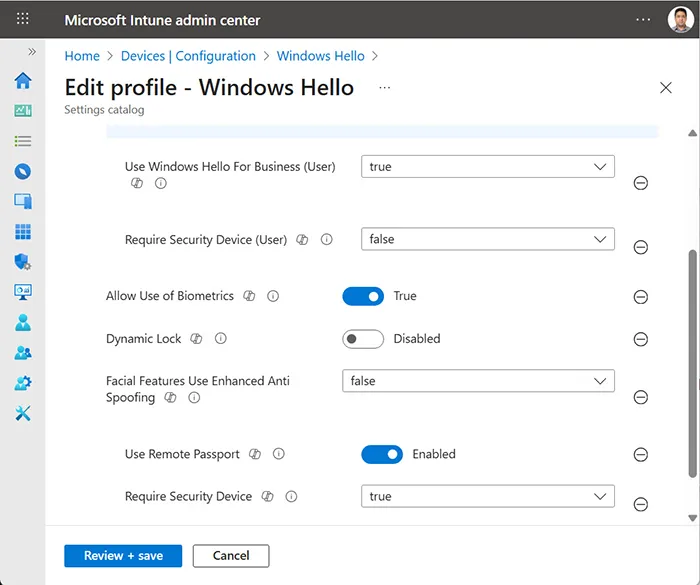Open Require Security Device (User) dropdown
Viewport: 700px width, 585px height.
[487, 240]
